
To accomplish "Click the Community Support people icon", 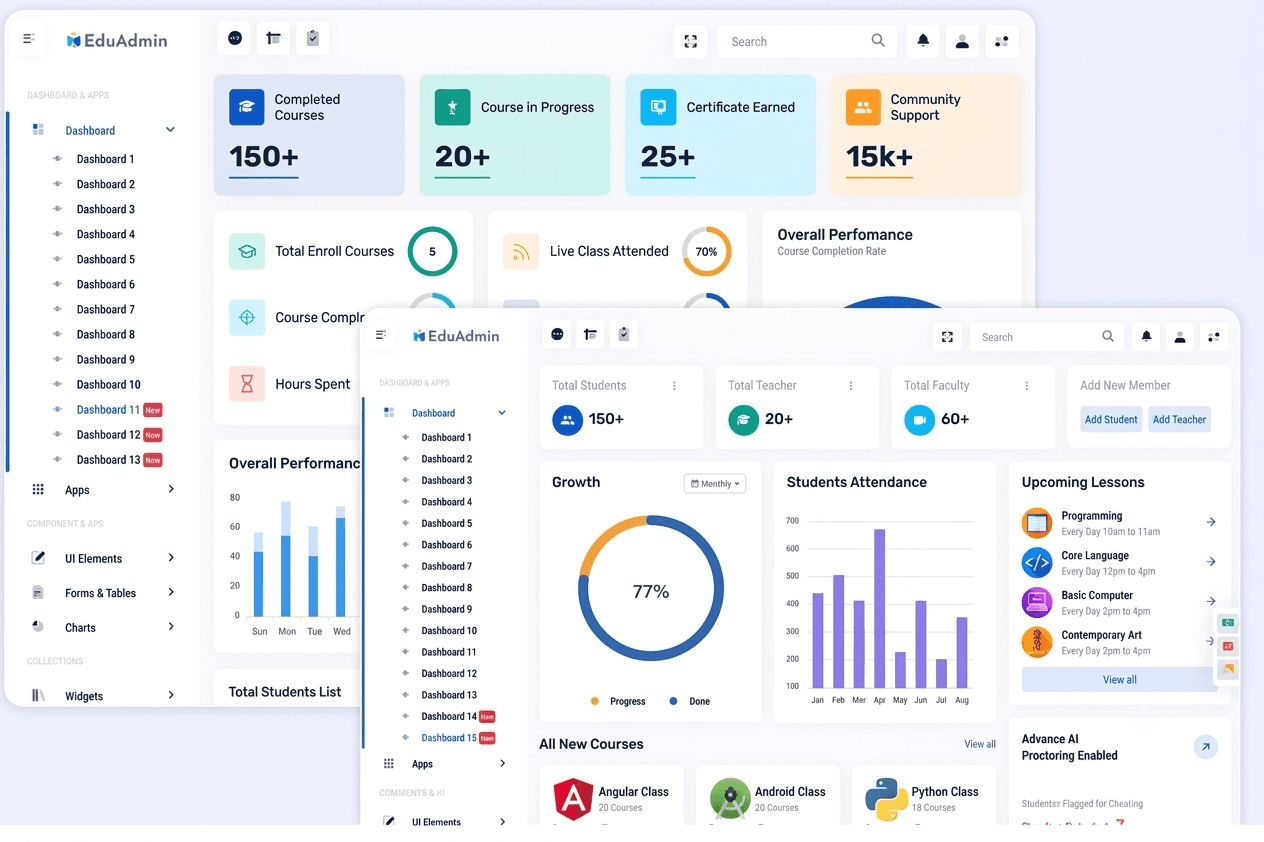I will point(863,107).
